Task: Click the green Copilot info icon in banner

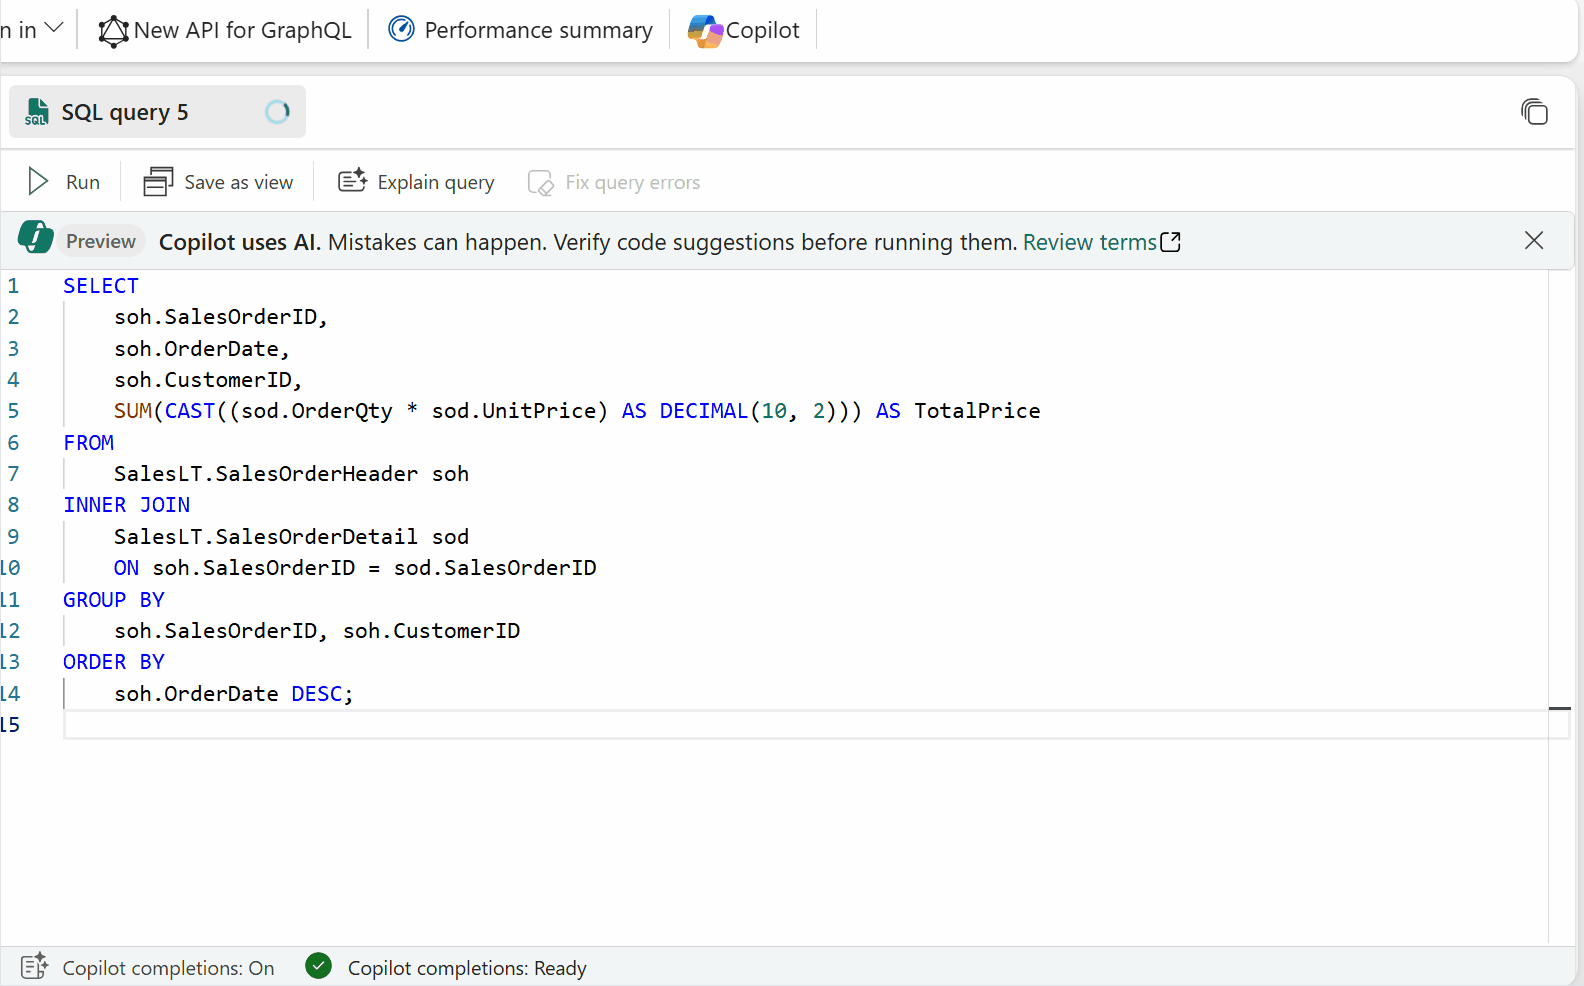Action: click(36, 238)
